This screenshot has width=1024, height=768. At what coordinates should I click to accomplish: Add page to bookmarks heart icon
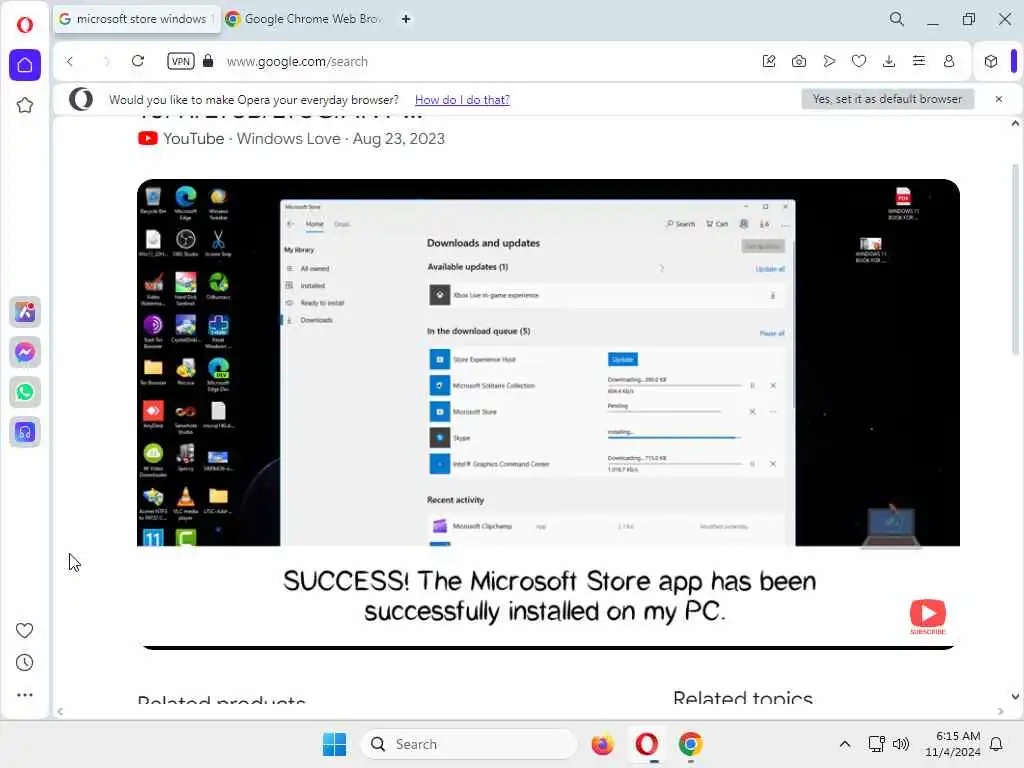tap(859, 61)
